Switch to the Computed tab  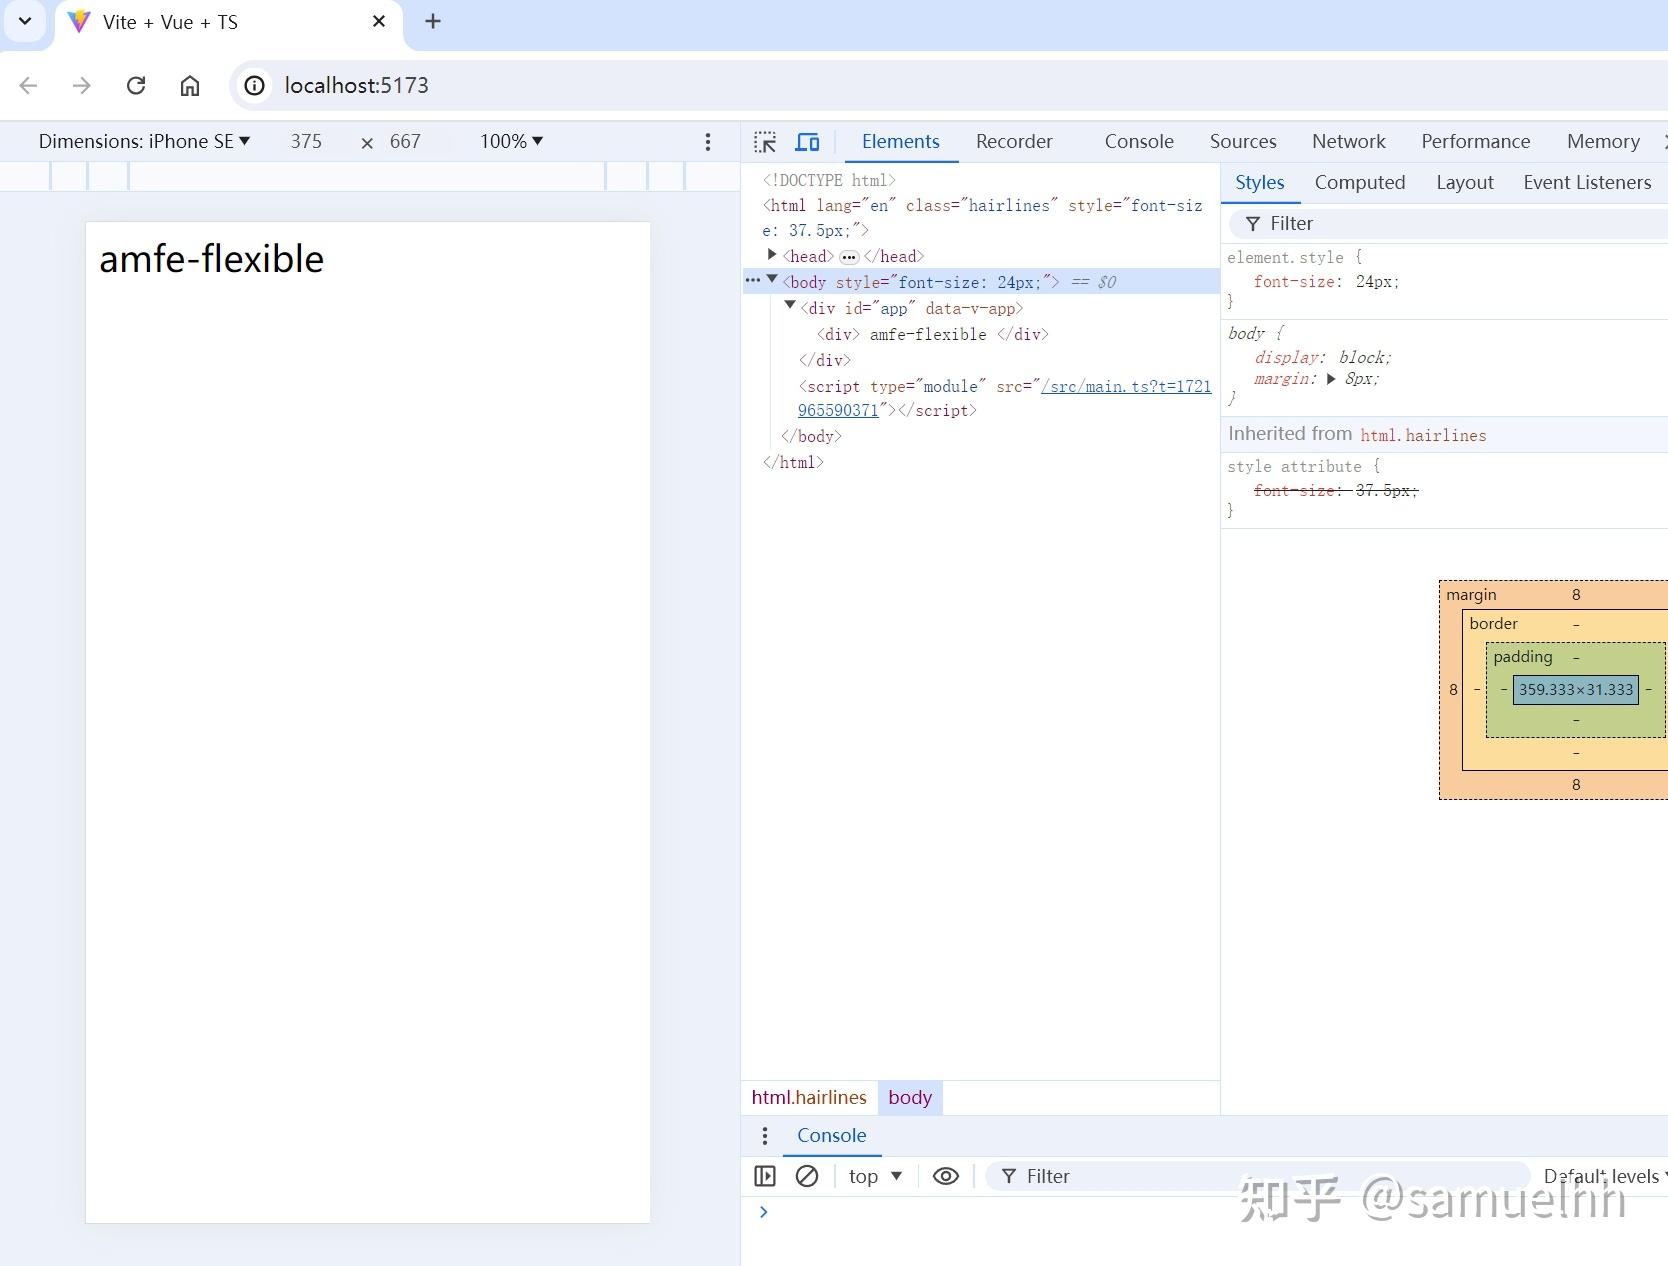pyautogui.click(x=1360, y=182)
